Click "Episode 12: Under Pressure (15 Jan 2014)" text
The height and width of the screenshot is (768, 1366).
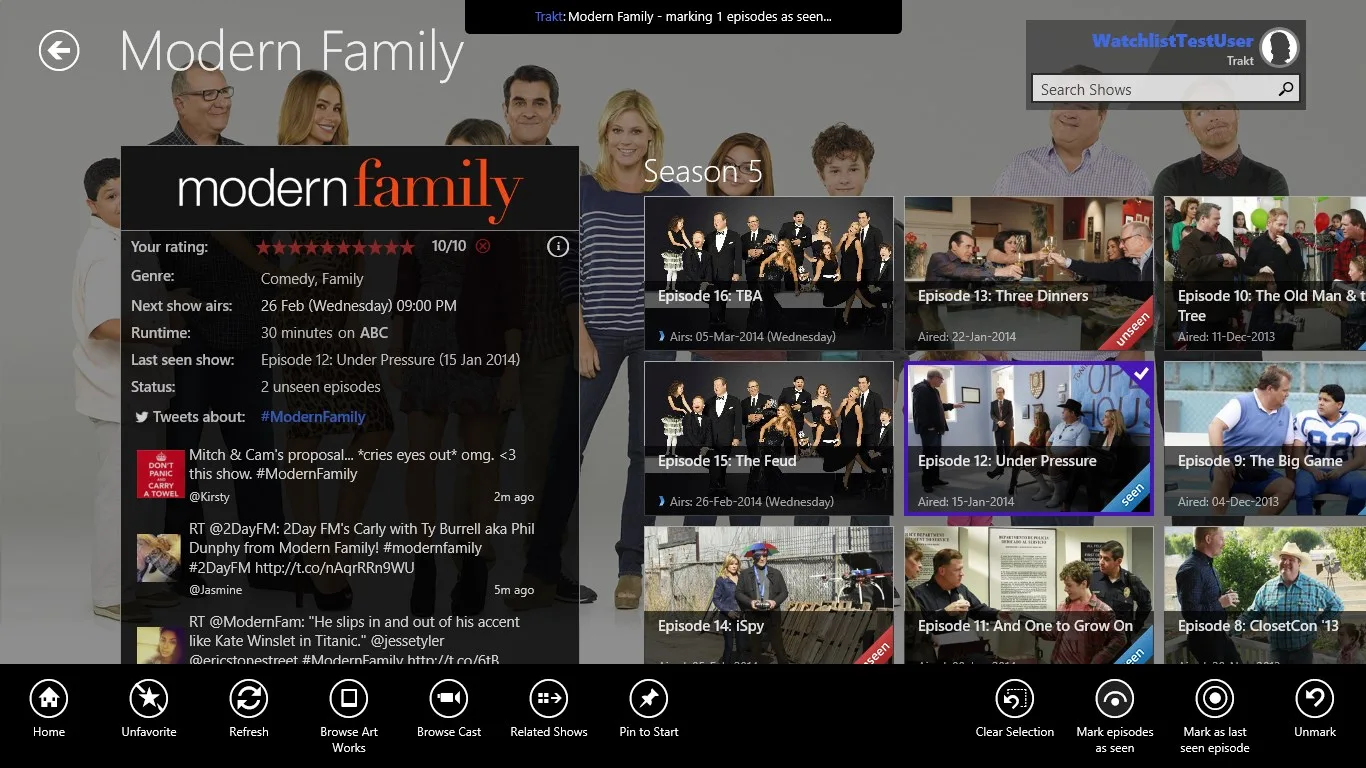pyautogui.click(x=391, y=360)
